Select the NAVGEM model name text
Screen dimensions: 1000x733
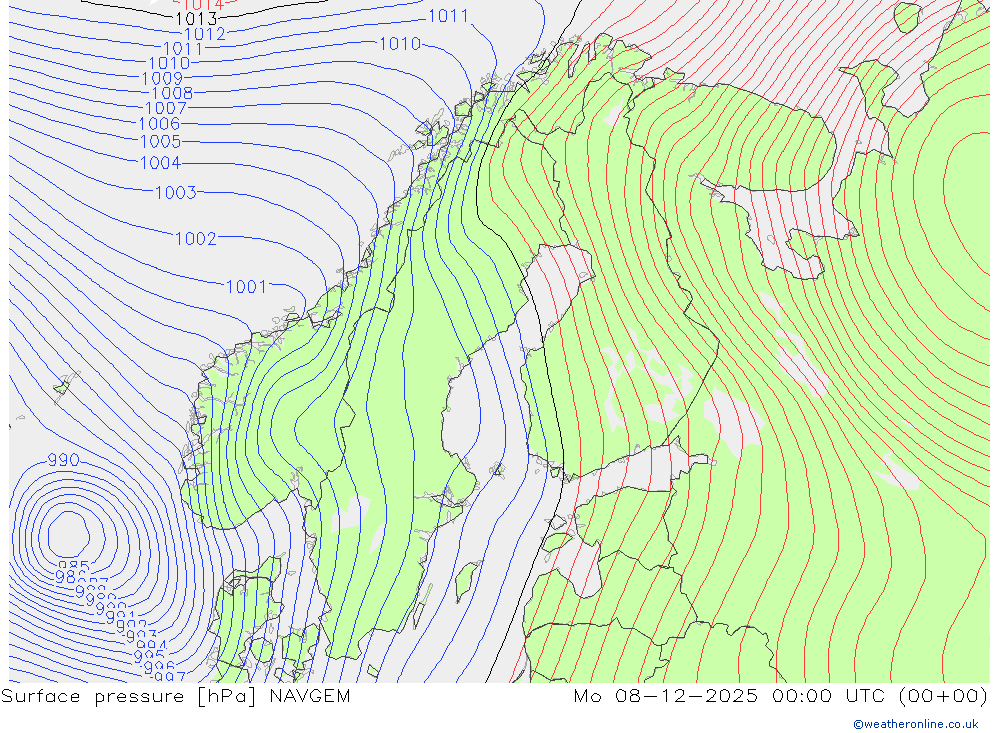pyautogui.click(x=310, y=696)
